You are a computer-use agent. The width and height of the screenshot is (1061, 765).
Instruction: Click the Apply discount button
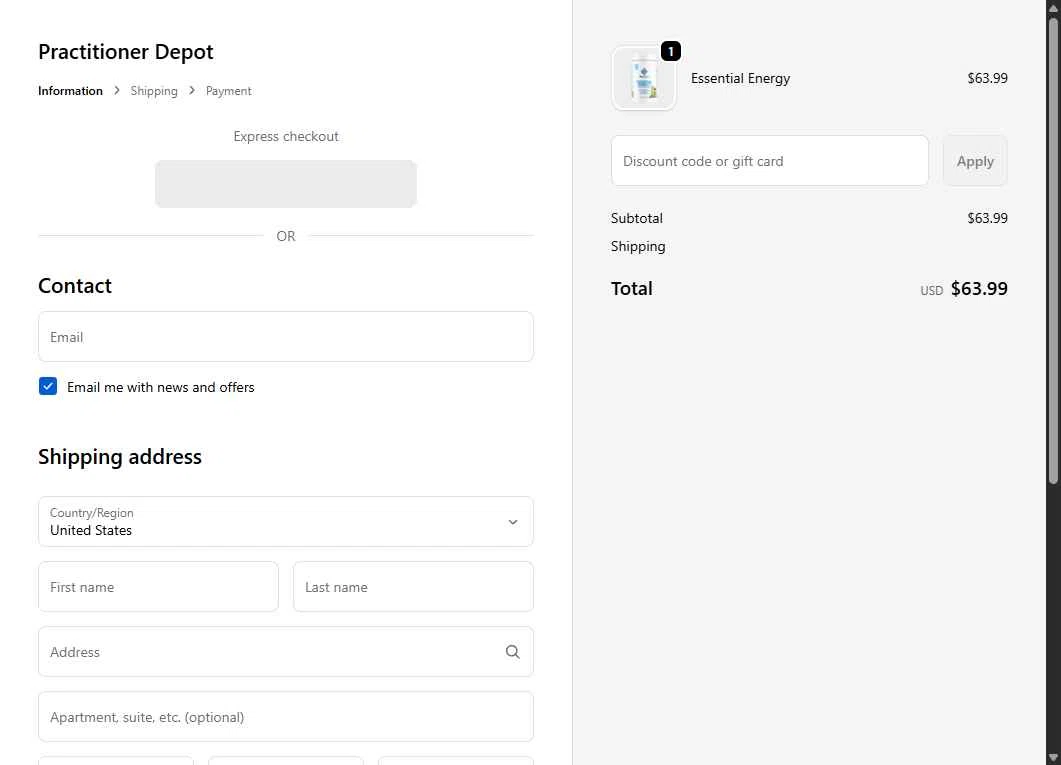click(974, 161)
